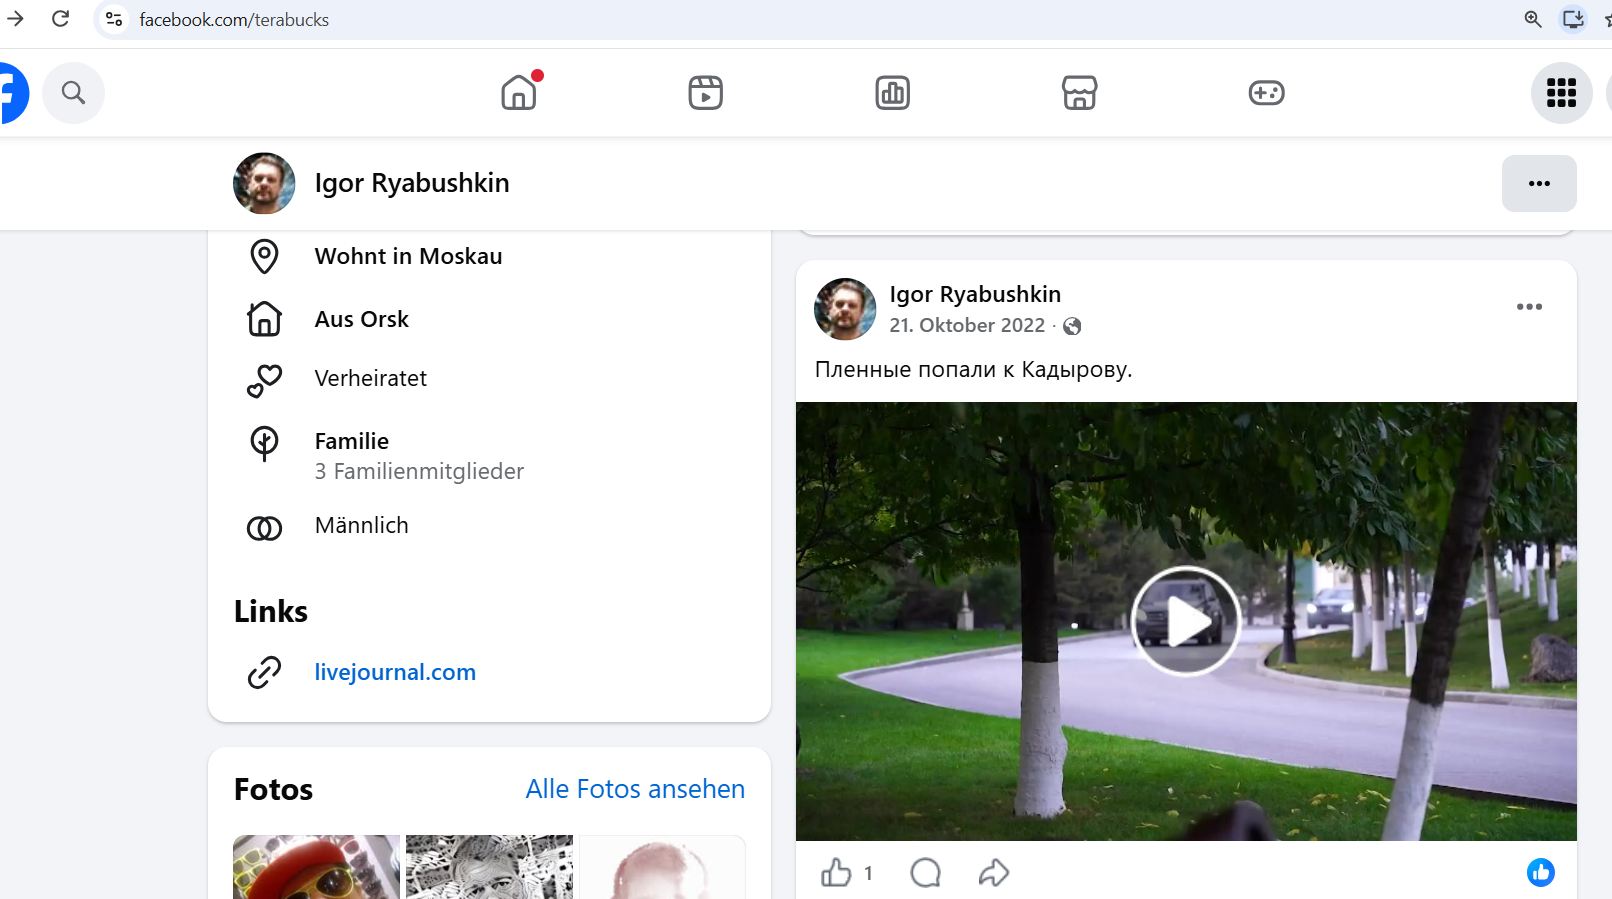Click the like count '1'

click(868, 873)
